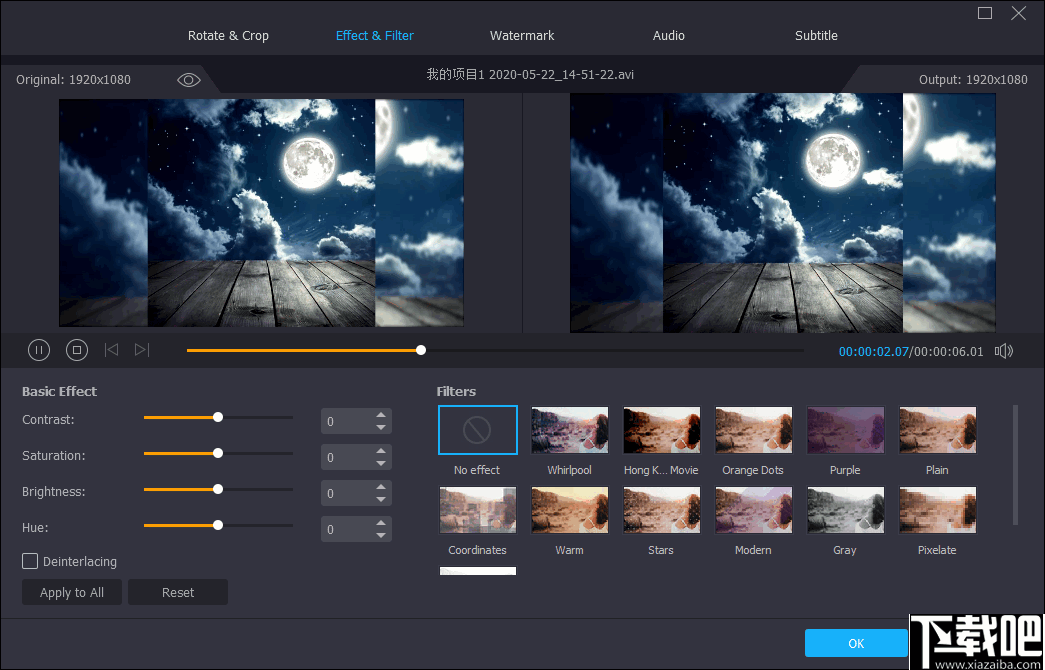Viewport: 1045px width, 670px height.
Task: Decrease Saturation value with down arrow
Action: pyautogui.click(x=381, y=464)
